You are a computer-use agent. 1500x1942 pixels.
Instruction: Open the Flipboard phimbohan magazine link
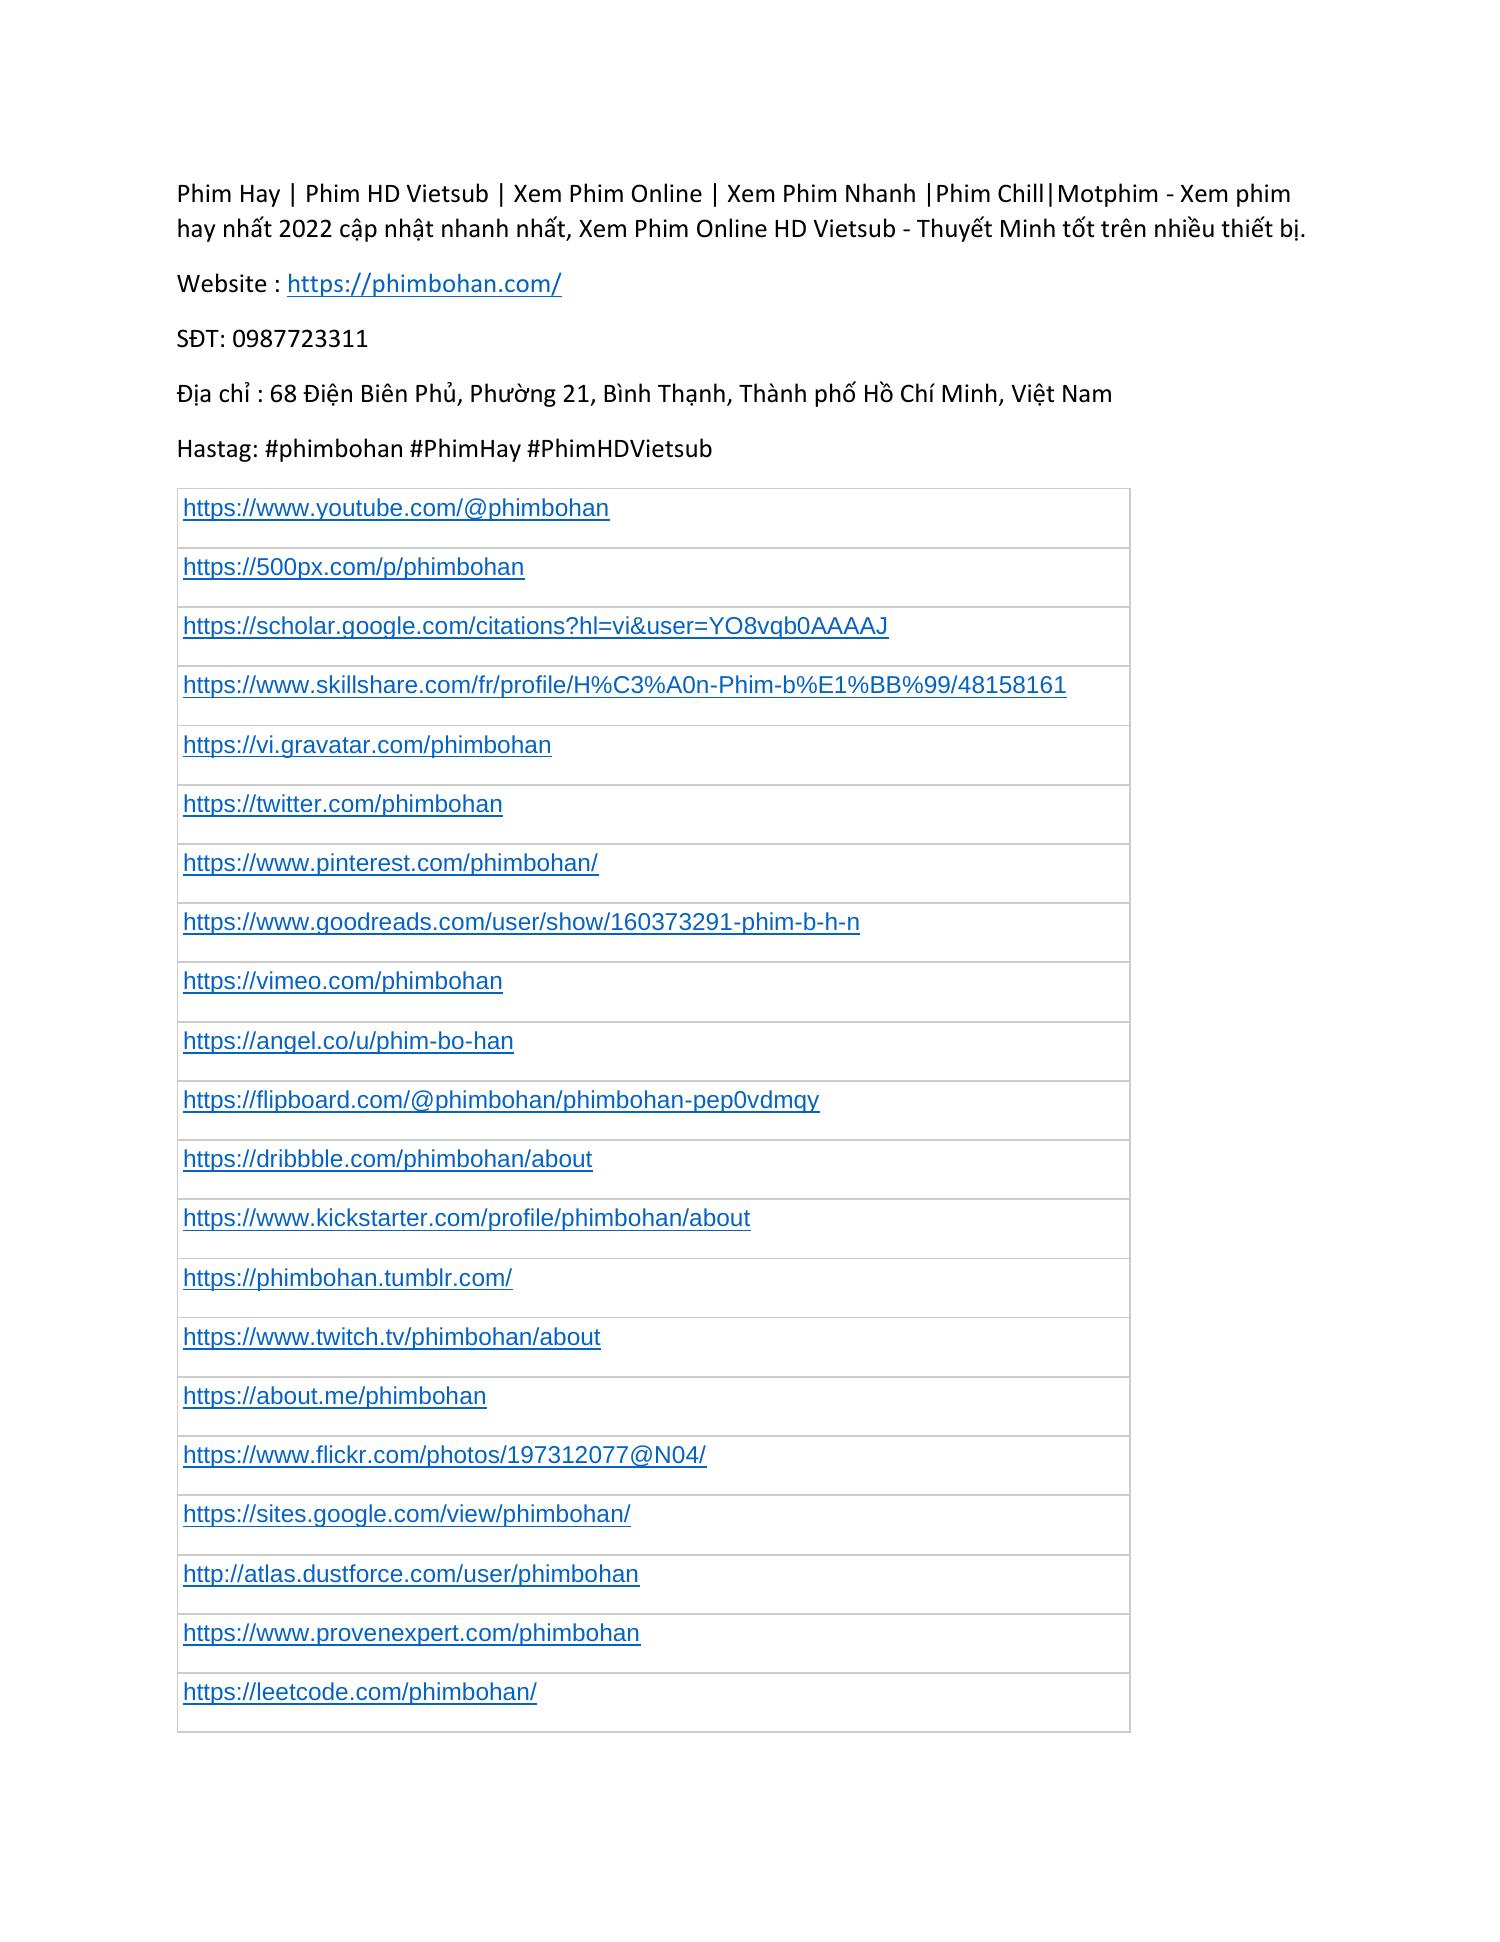501,1100
